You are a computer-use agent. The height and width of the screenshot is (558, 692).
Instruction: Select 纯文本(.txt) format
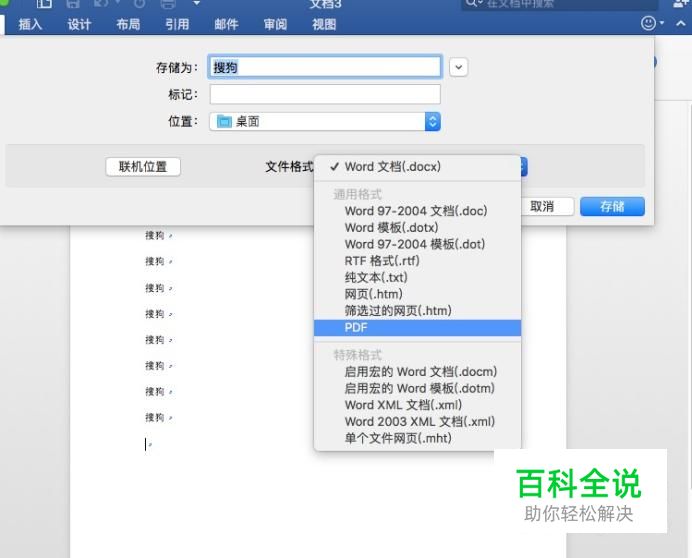coord(417,278)
